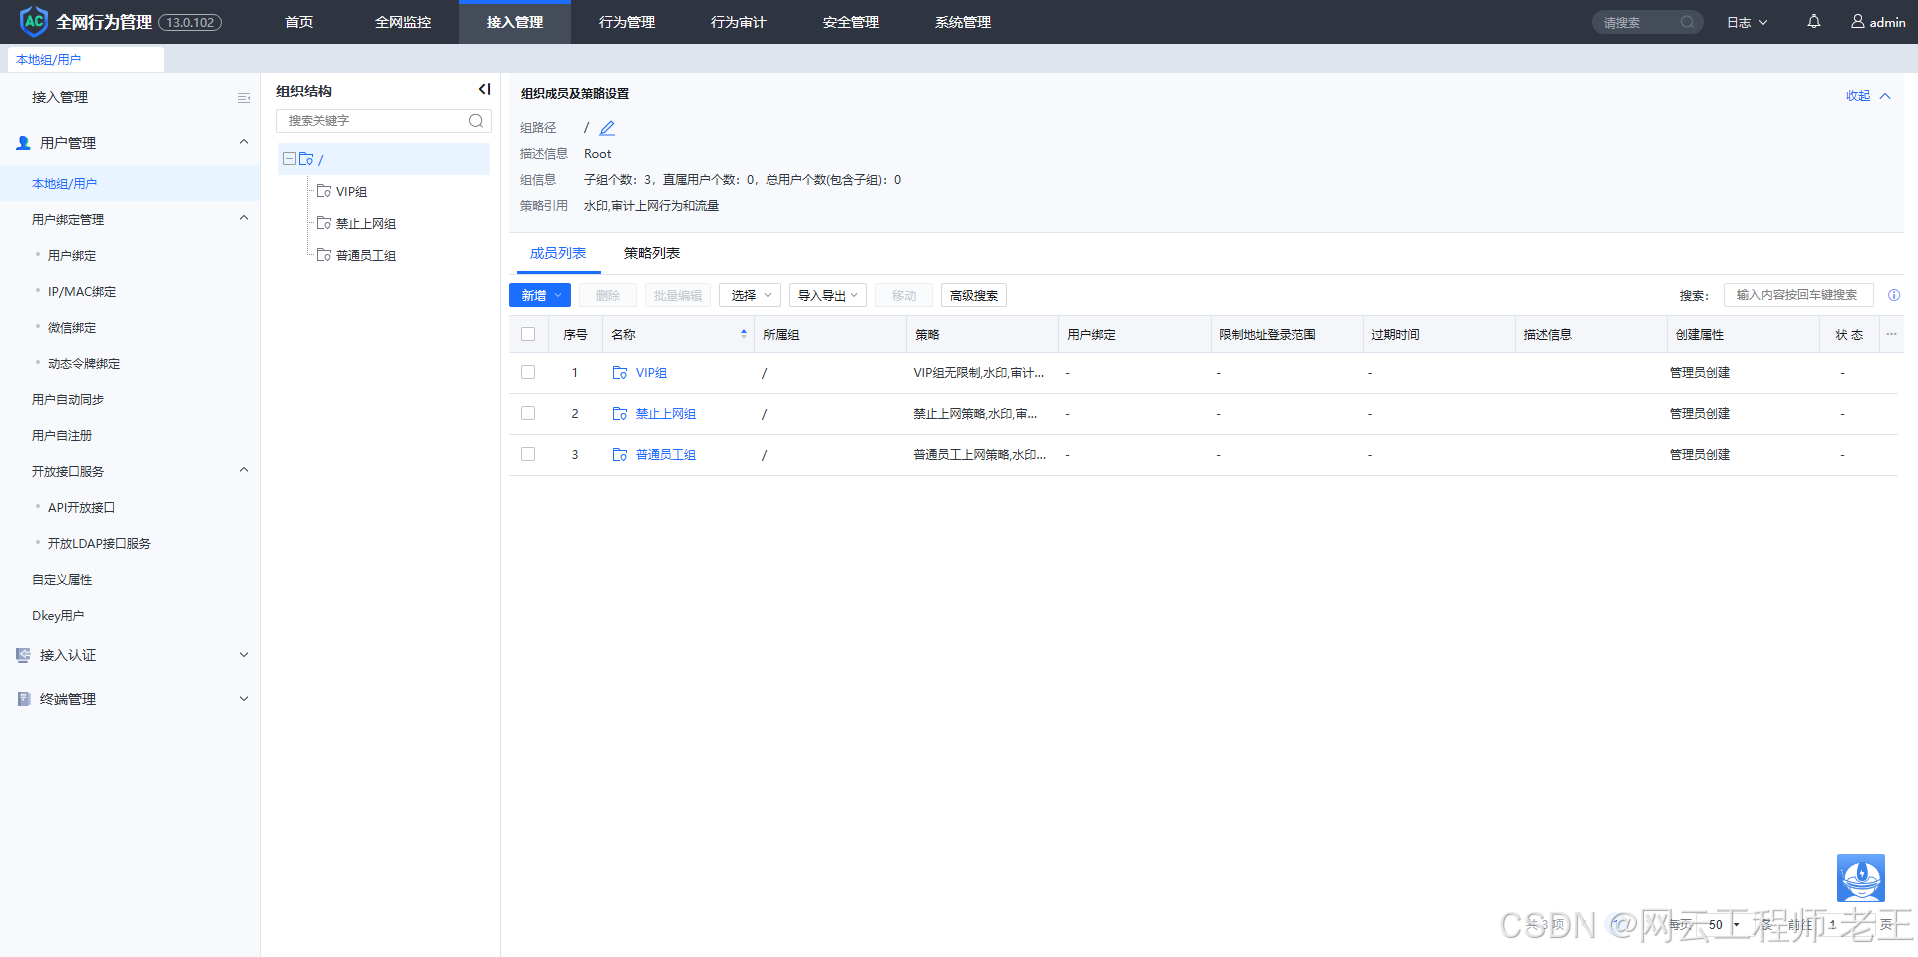Image resolution: width=1918 pixels, height=957 pixels.
Task: Click the 高级搜索 button
Action: point(974,295)
